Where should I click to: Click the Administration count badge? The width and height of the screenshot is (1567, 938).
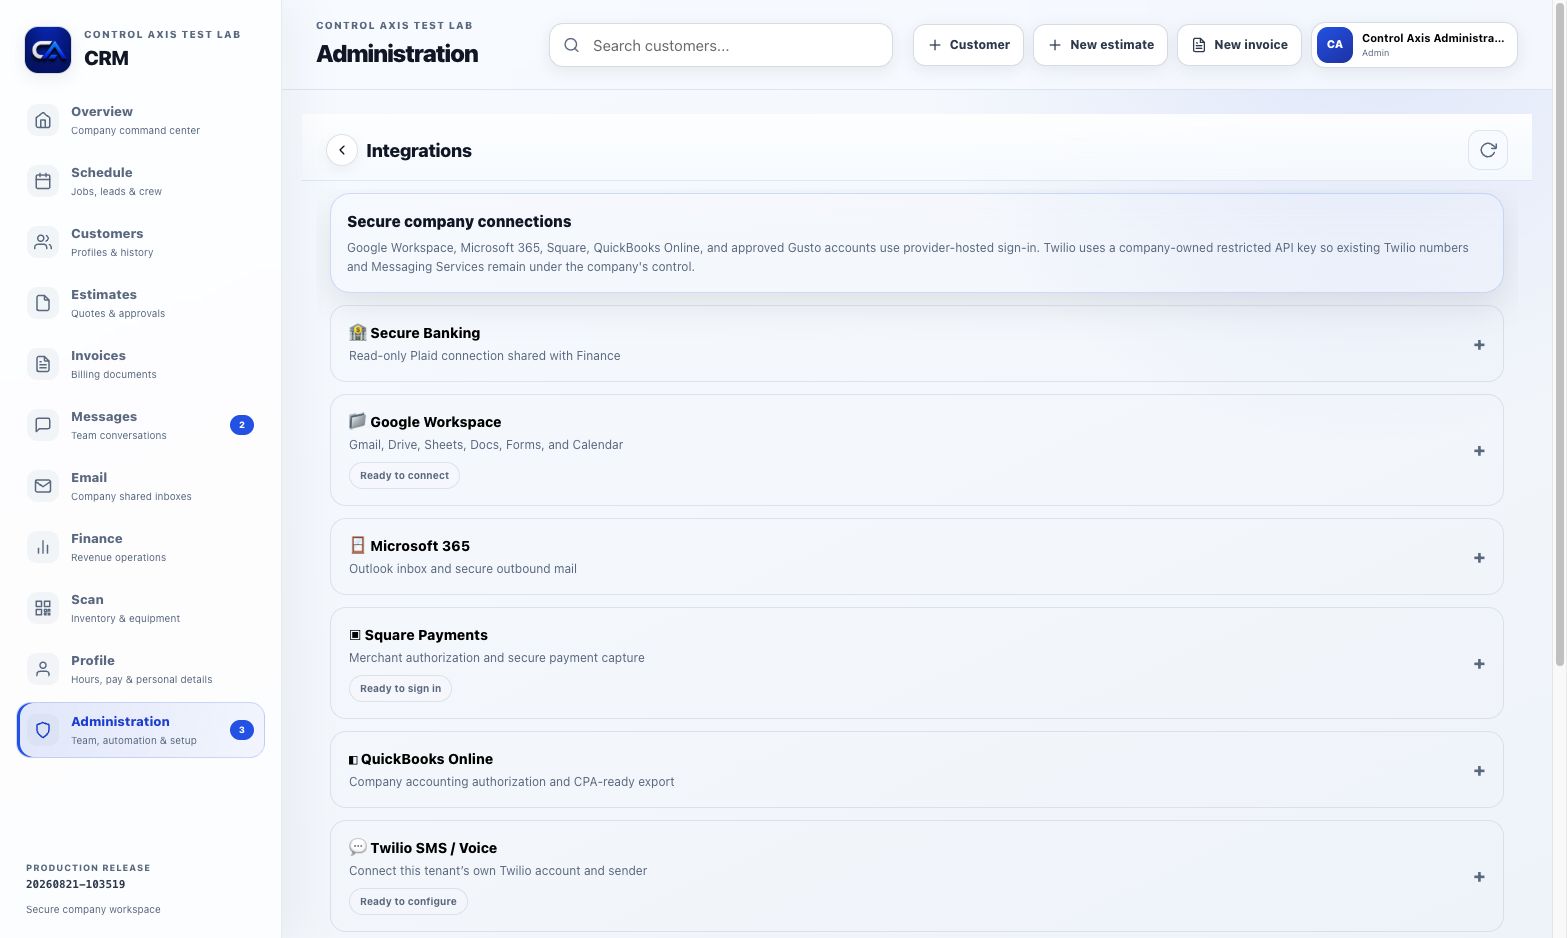point(242,730)
